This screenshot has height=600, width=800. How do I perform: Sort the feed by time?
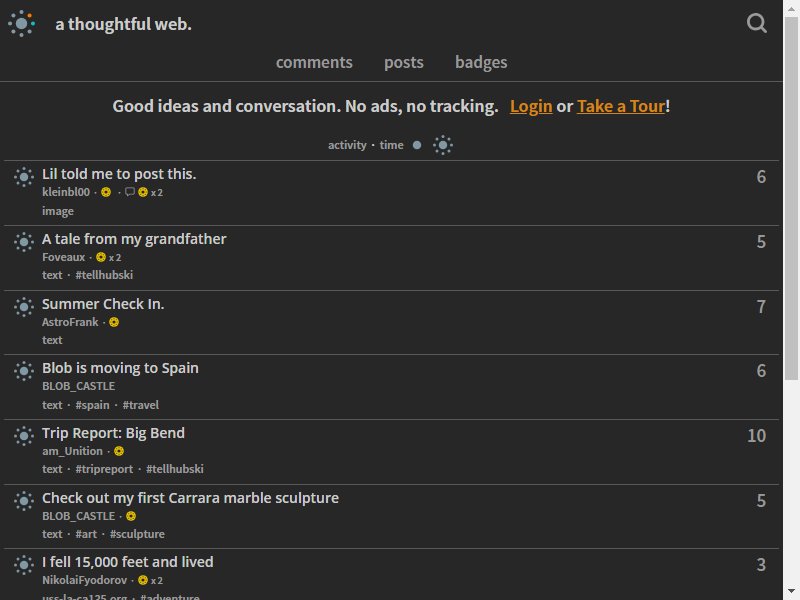[x=391, y=145]
